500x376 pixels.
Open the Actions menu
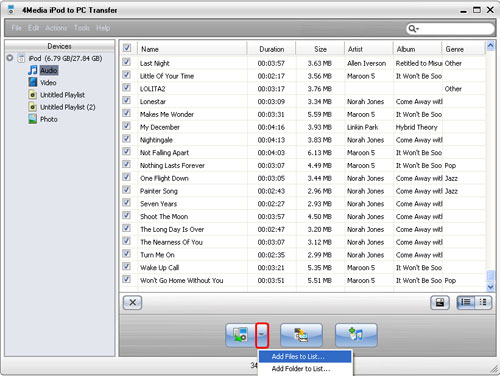(x=56, y=28)
